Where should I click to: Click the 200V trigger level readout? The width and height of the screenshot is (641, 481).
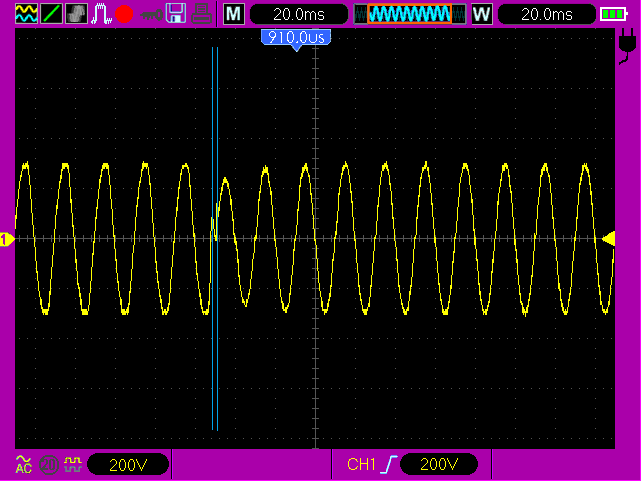[x=438, y=464]
